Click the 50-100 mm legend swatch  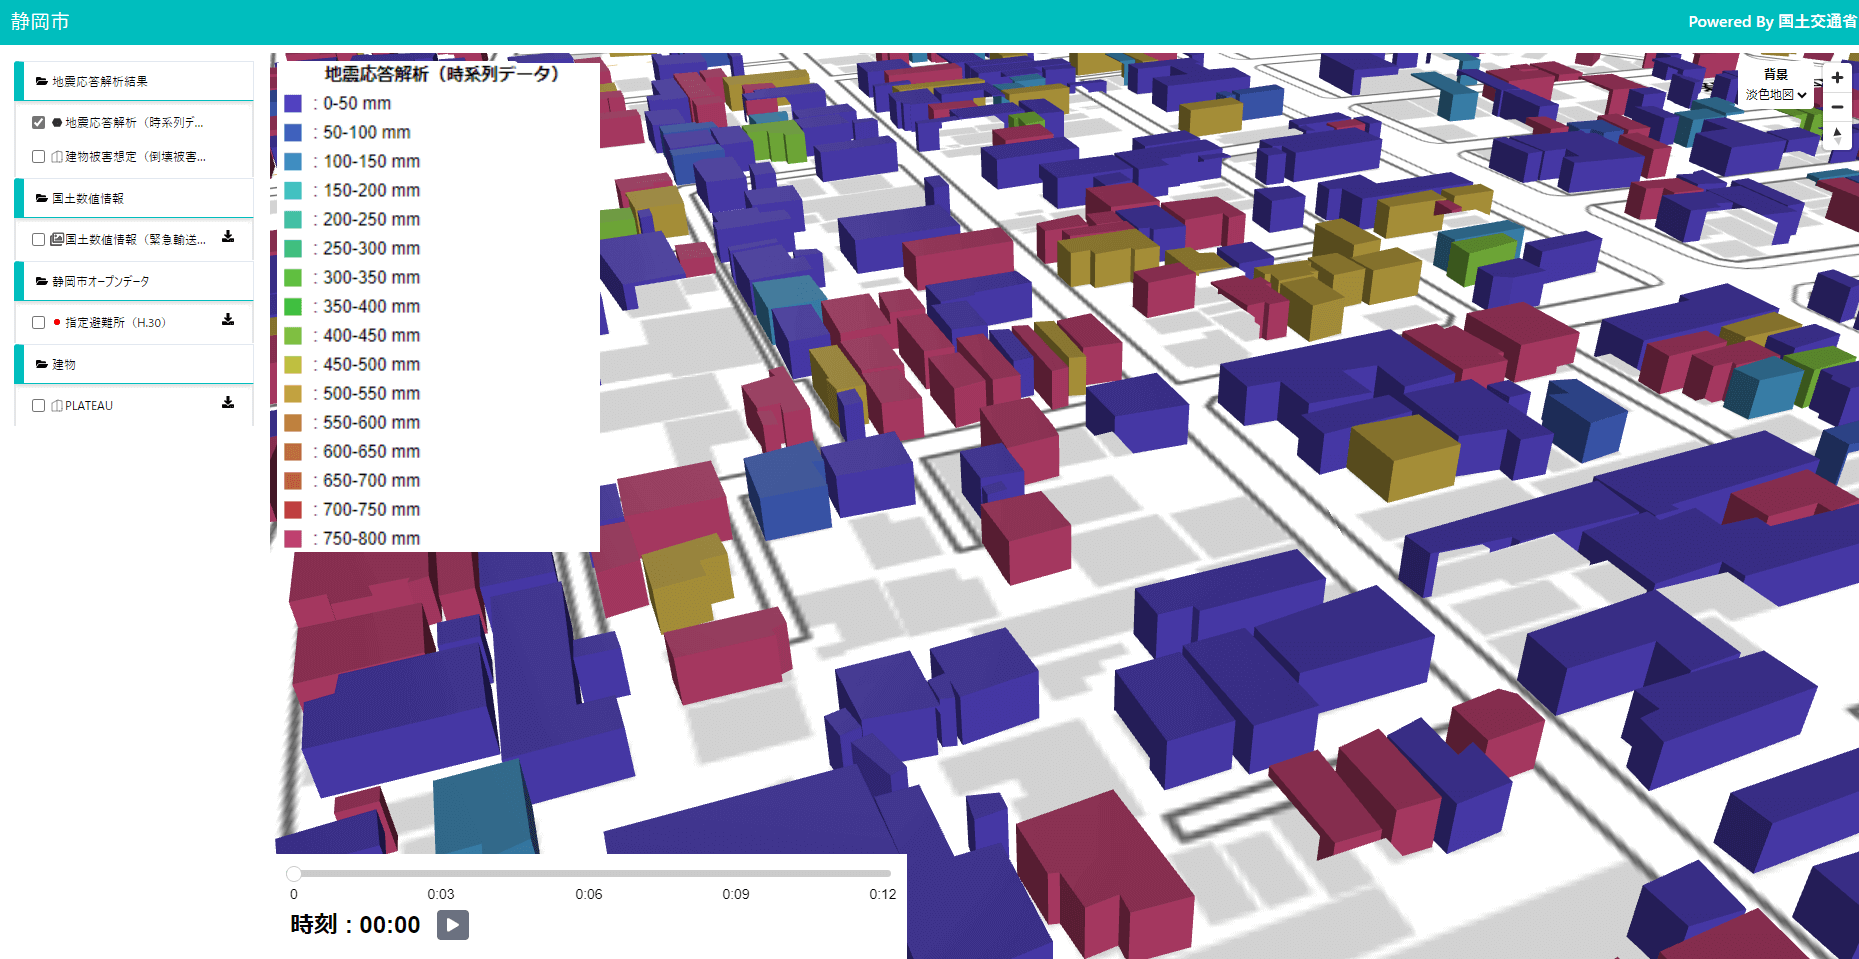pyautogui.click(x=293, y=132)
